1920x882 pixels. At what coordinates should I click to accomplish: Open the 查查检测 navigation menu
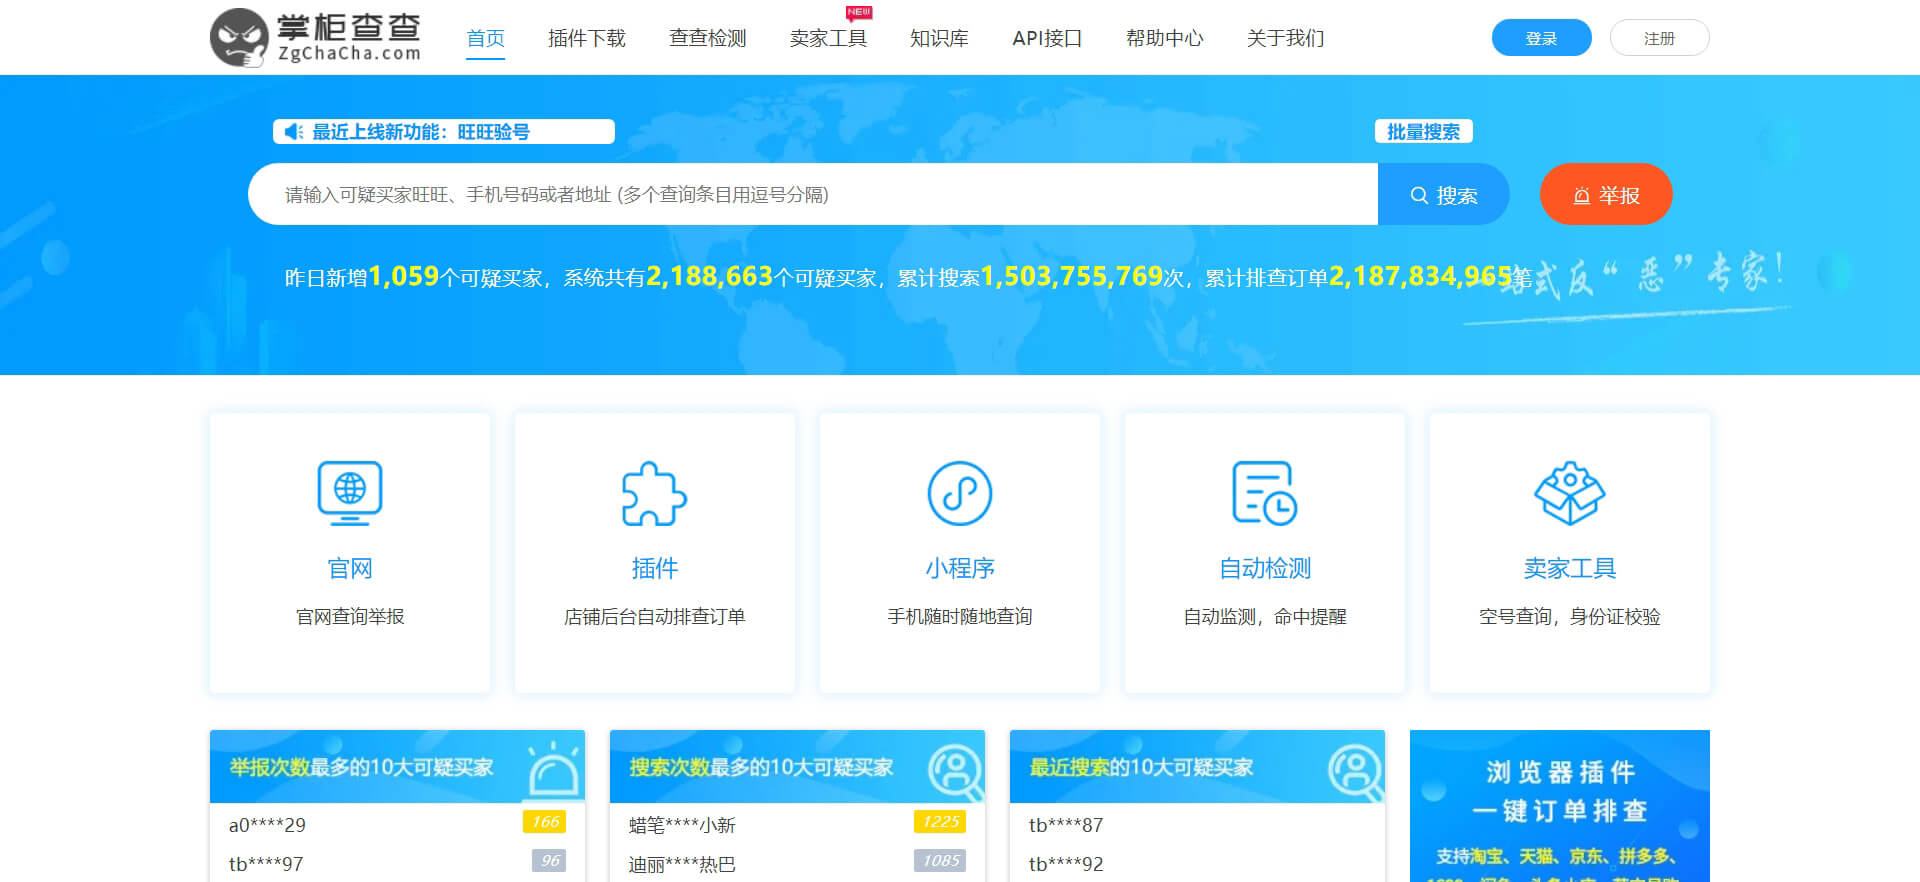pos(707,38)
